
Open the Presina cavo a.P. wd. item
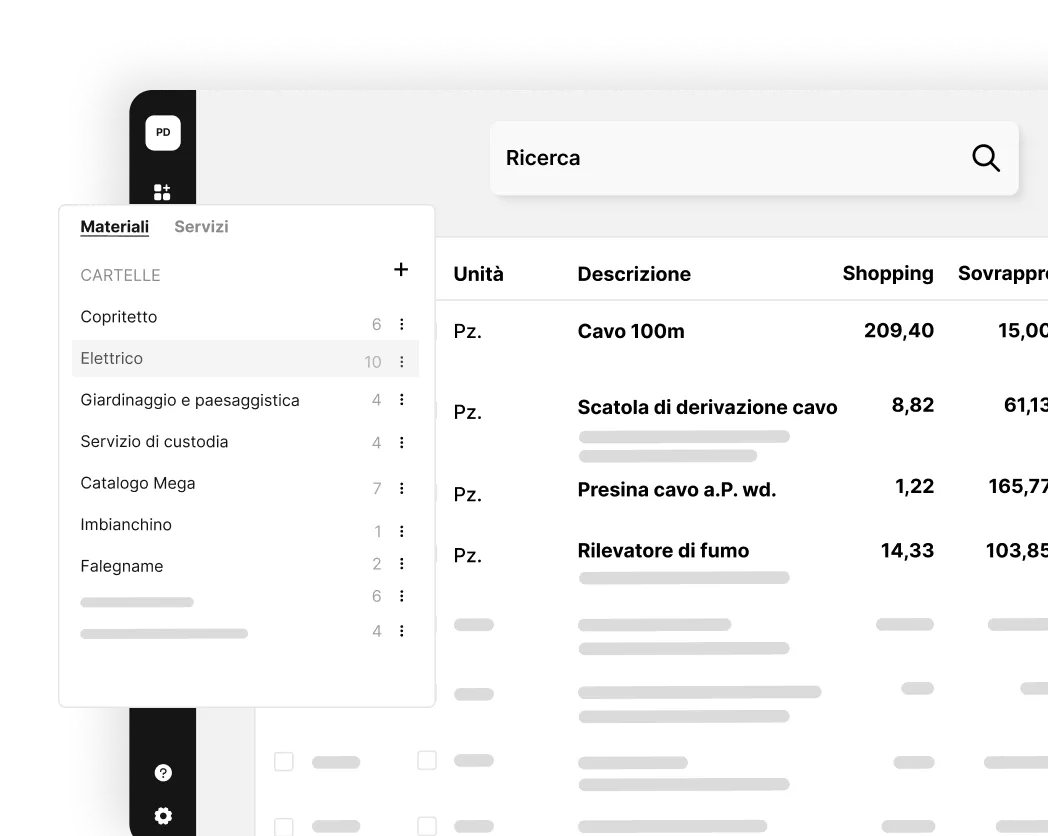pyautogui.click(x=676, y=490)
